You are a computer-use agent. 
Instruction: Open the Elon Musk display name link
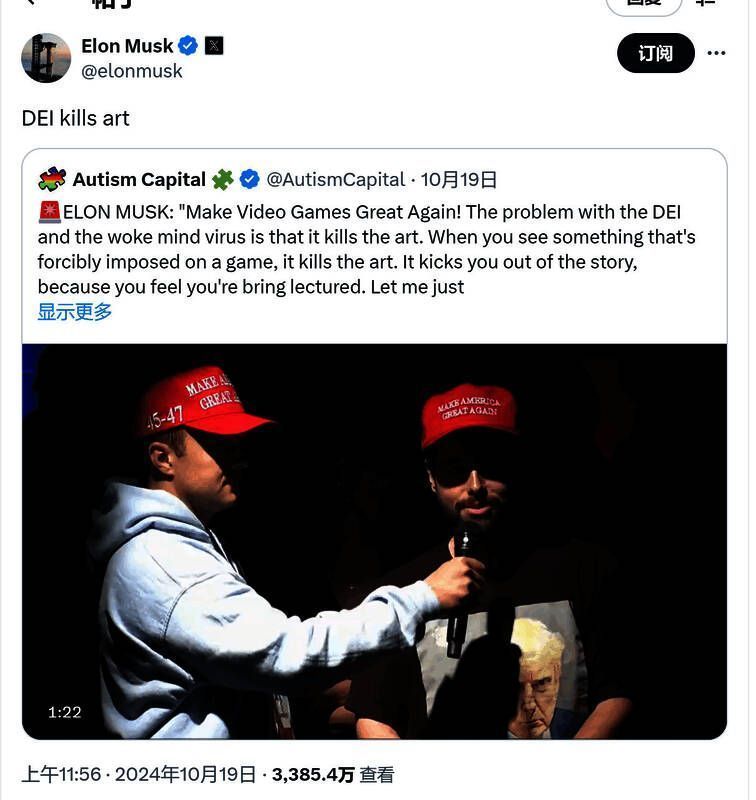127,45
